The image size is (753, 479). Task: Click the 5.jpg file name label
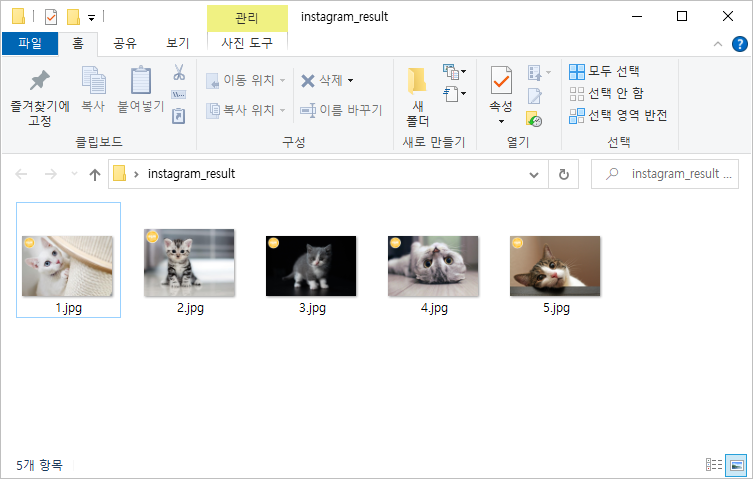[556, 308]
